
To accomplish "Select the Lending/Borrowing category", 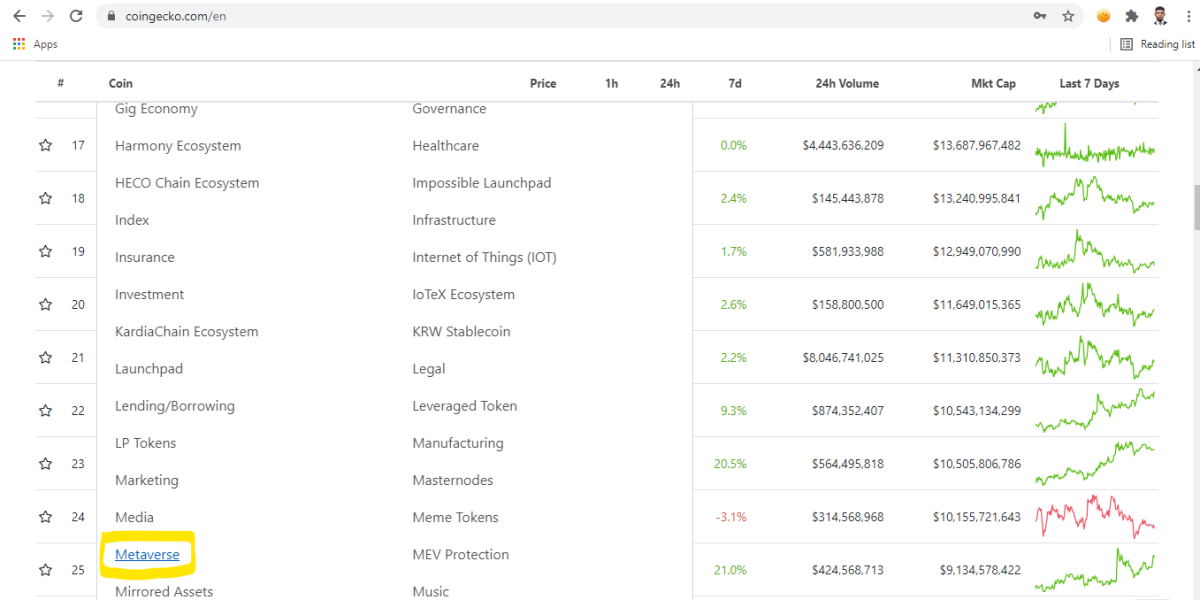I will pos(175,406).
